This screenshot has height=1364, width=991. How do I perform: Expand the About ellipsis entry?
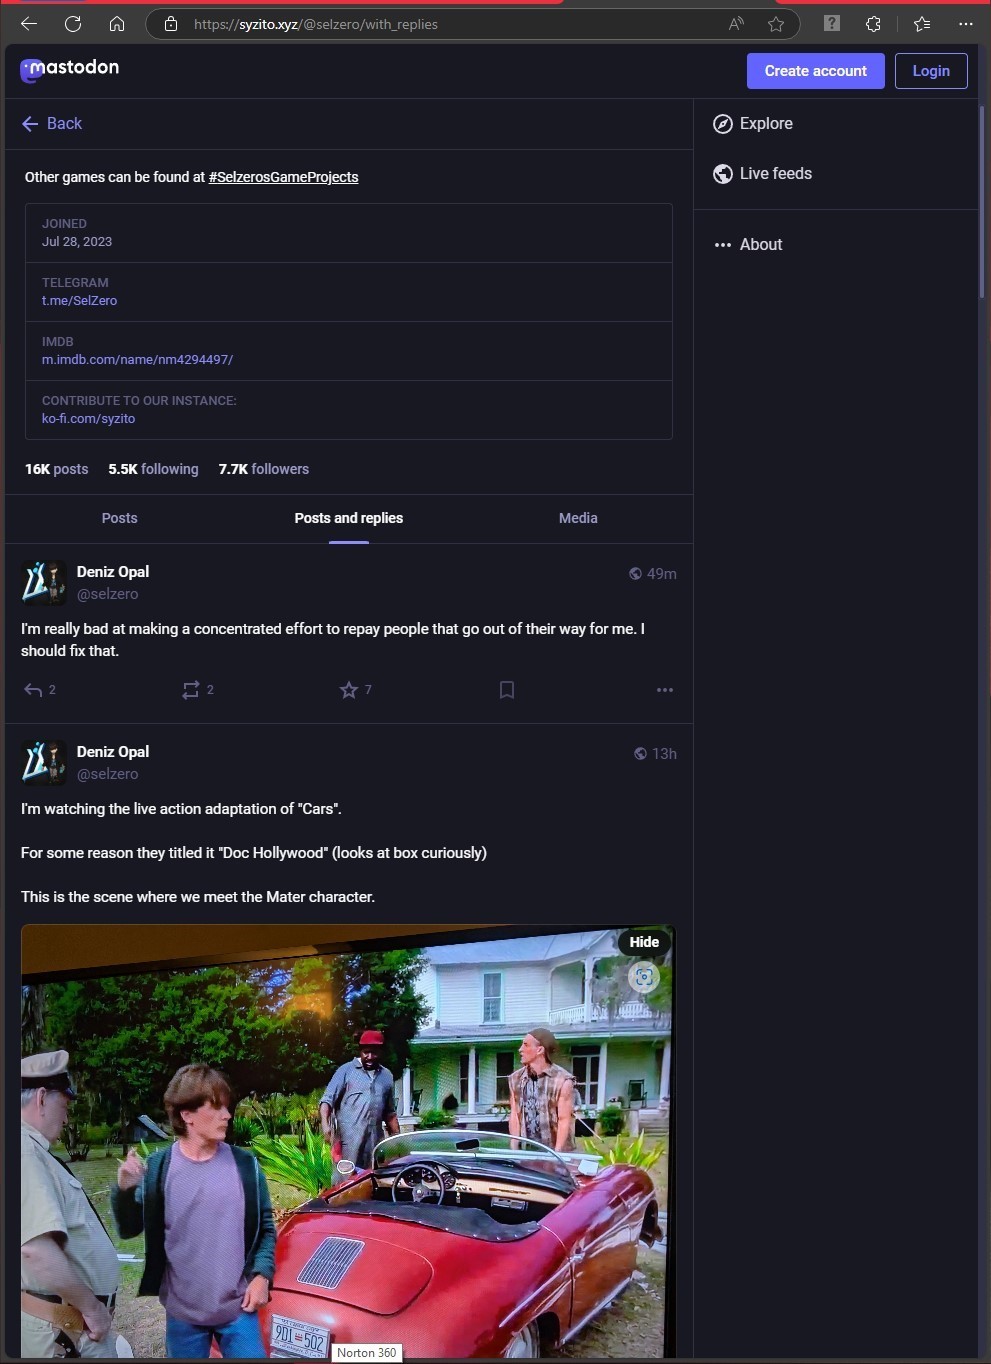pos(723,245)
